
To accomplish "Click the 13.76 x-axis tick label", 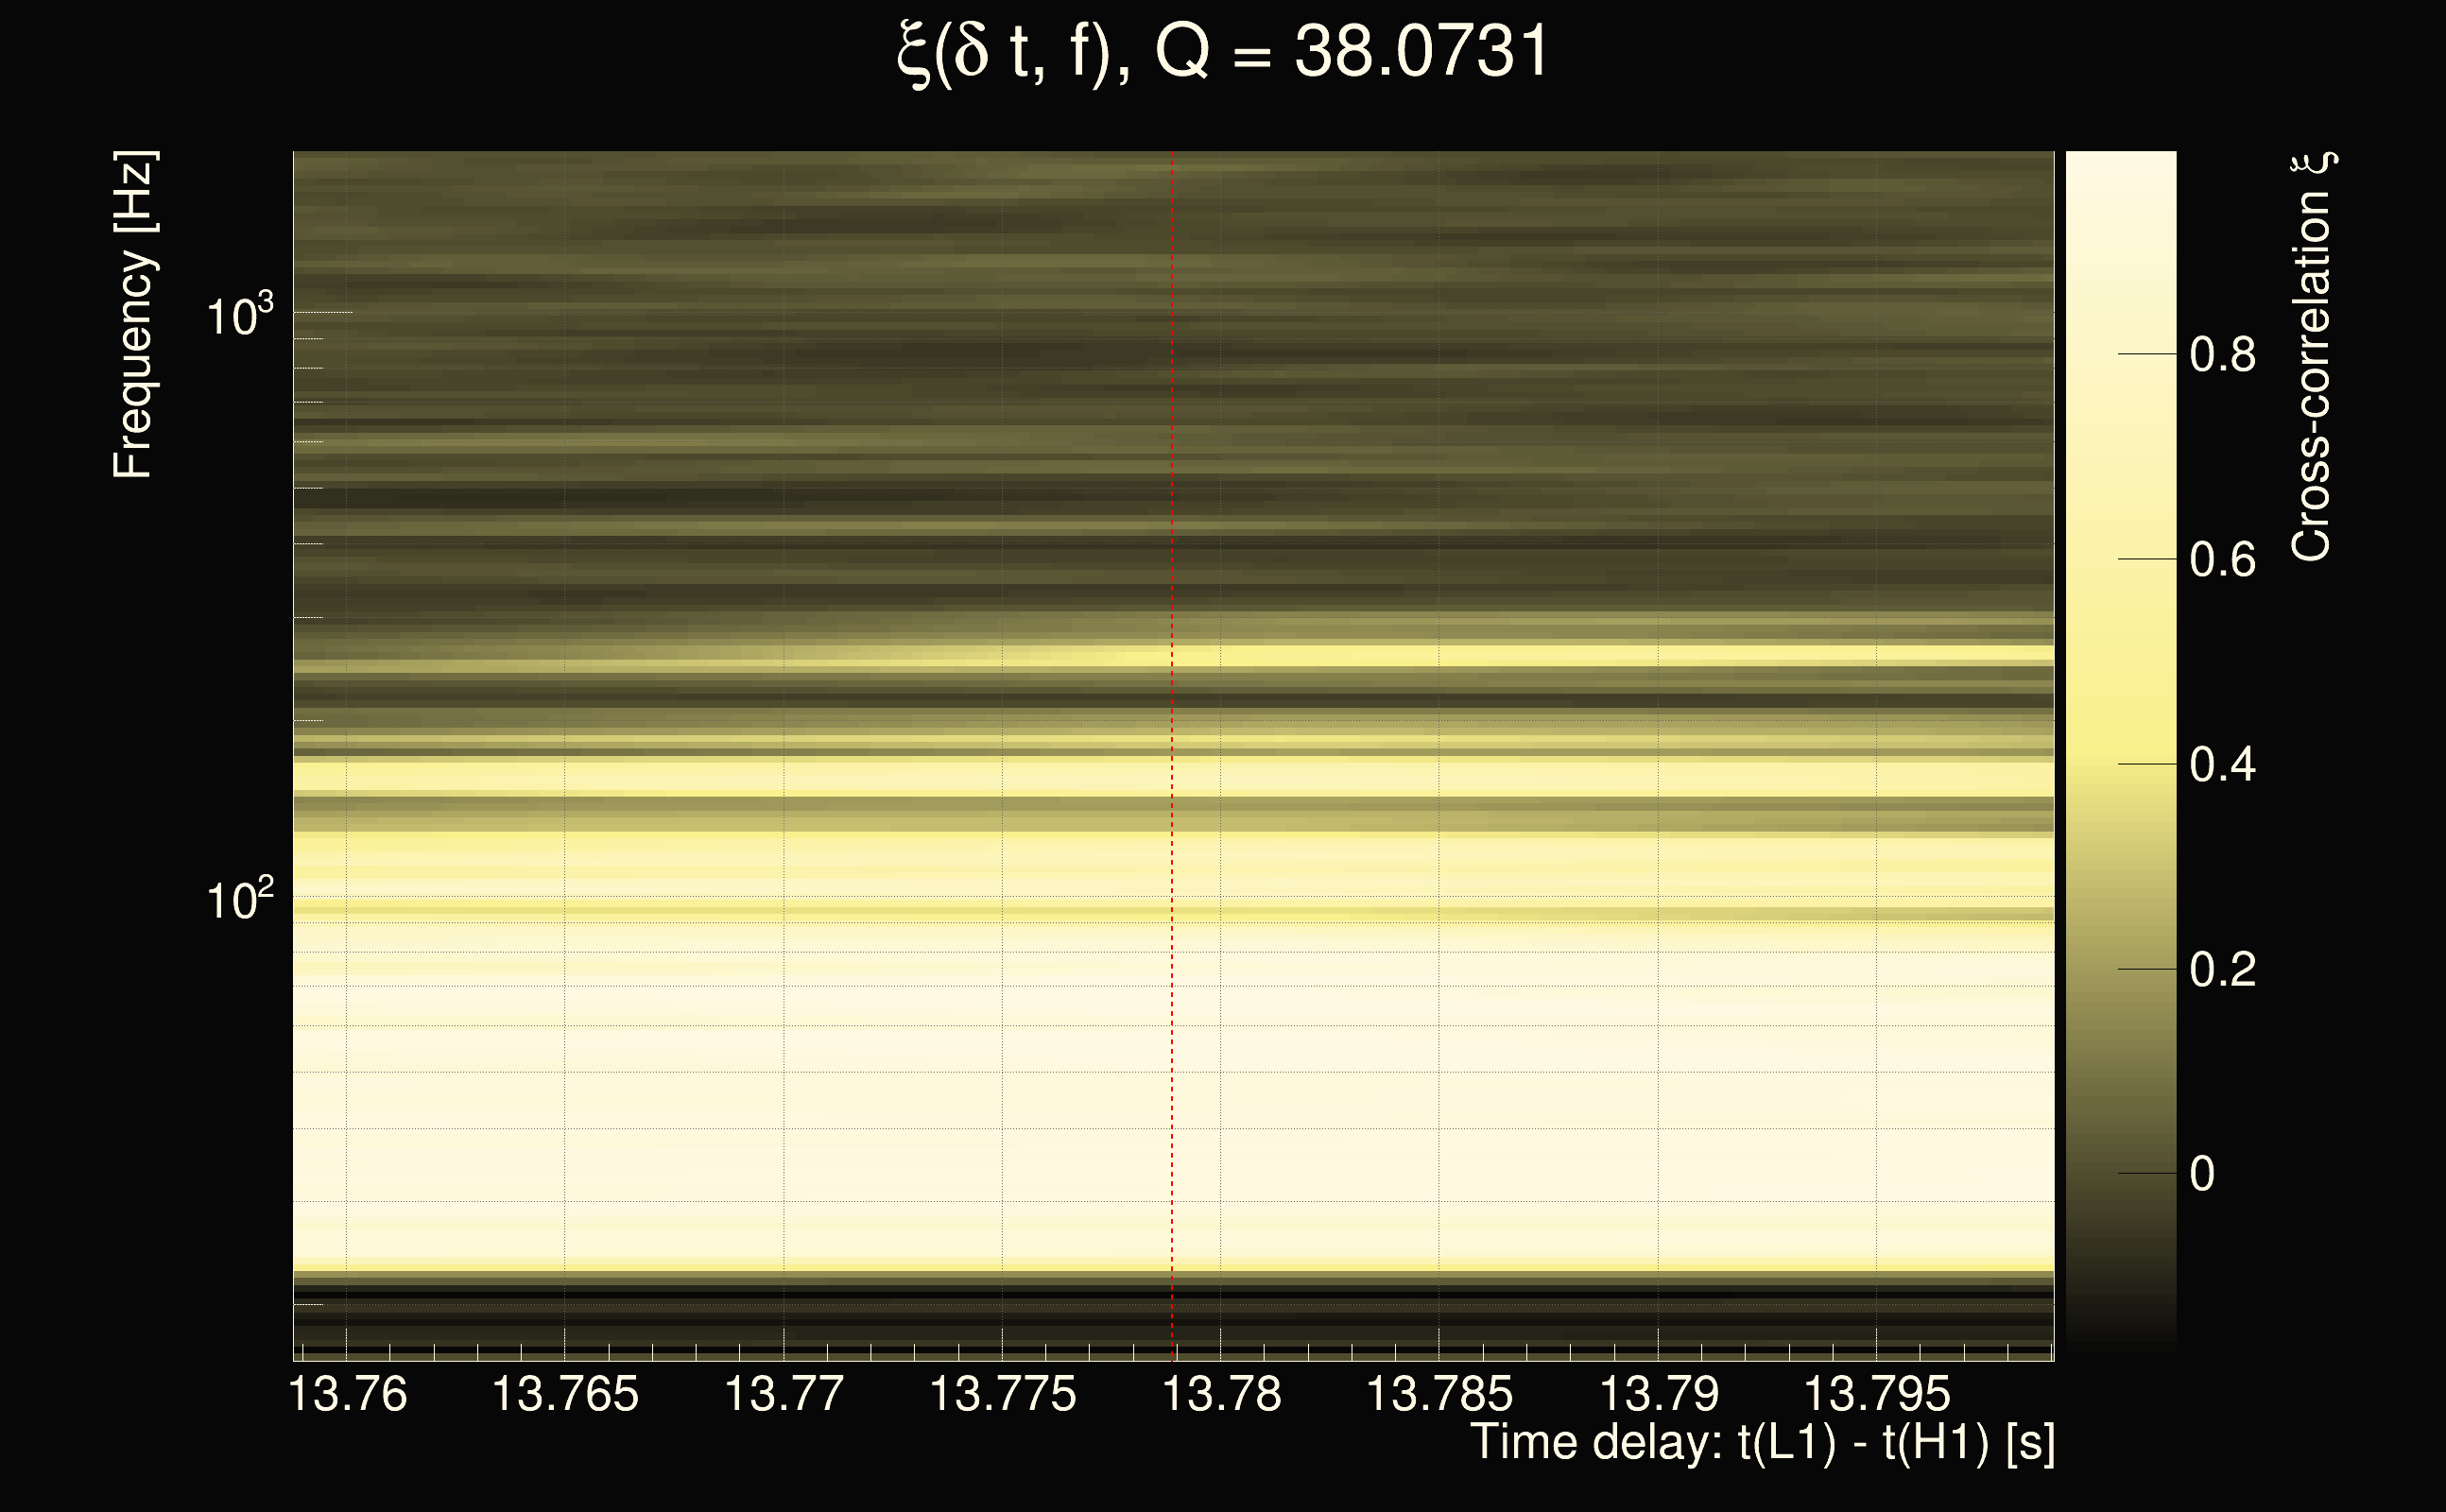I will [x=347, y=1394].
